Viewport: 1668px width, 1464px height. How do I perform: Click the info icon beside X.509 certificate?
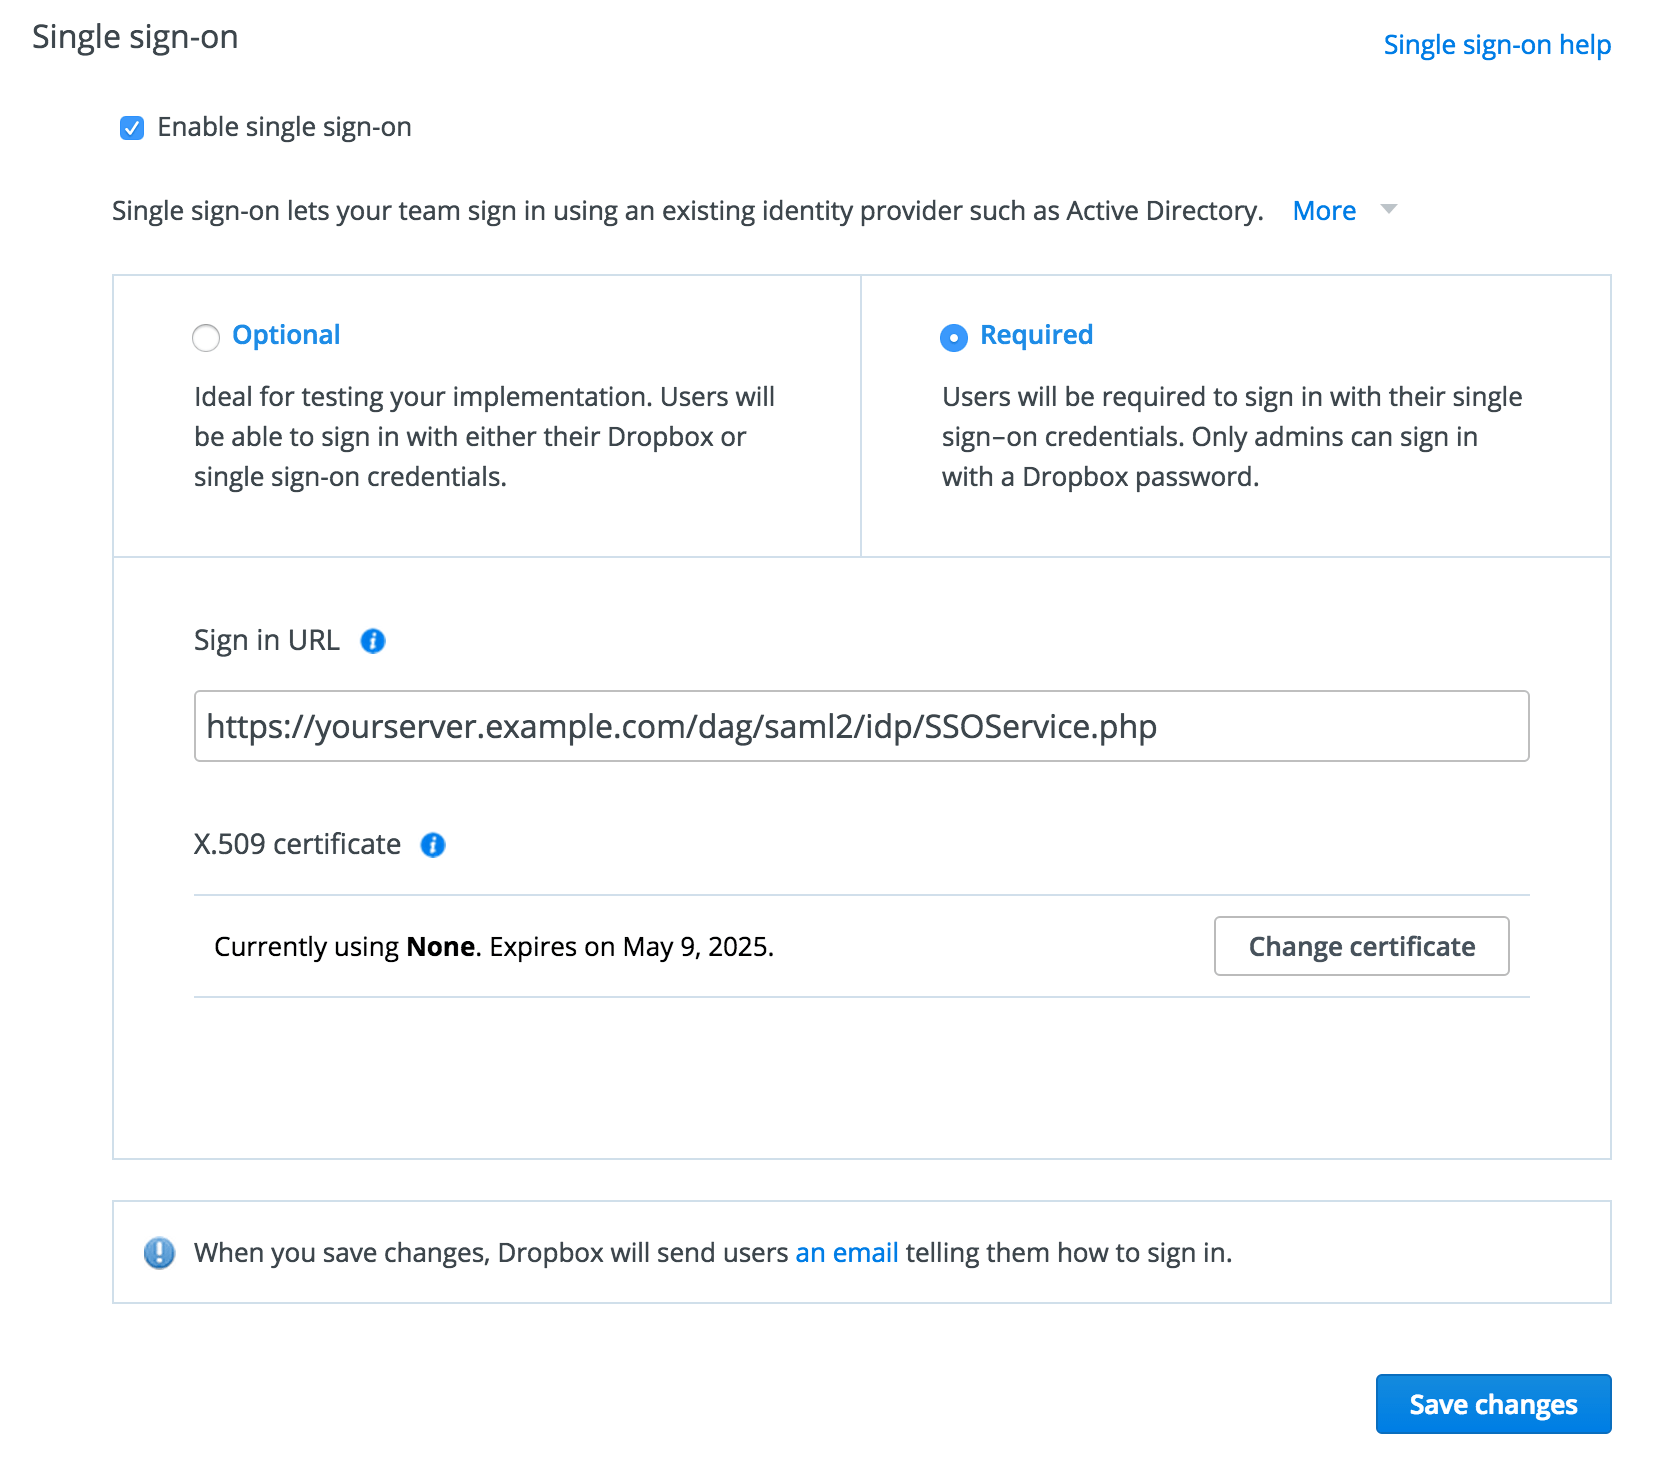point(432,845)
